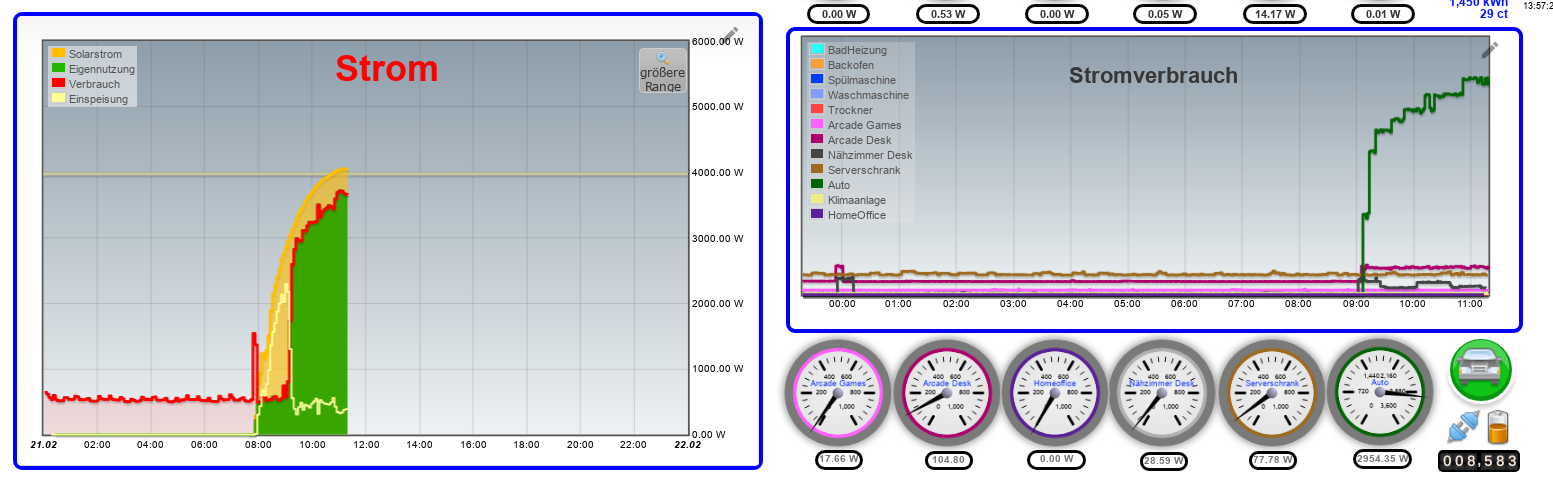Image resolution: width=1553 pixels, height=489 pixels.
Task: Click the größere Range zoom button
Action: [663, 71]
